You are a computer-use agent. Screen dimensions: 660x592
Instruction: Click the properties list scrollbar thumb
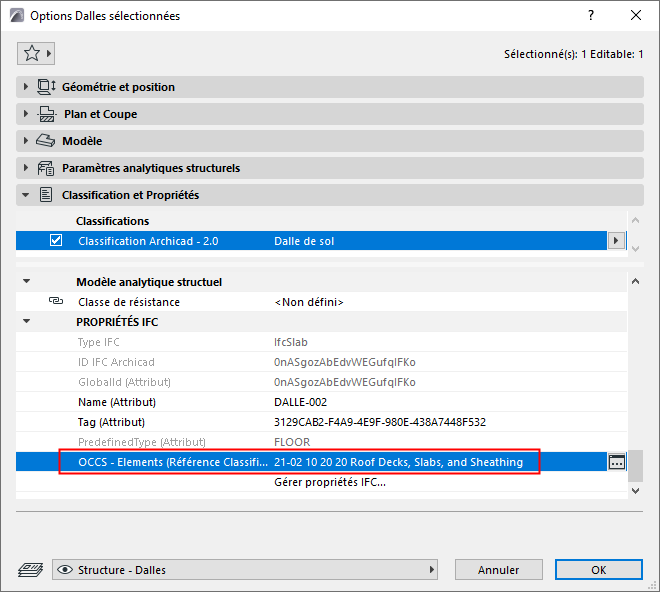[636, 465]
